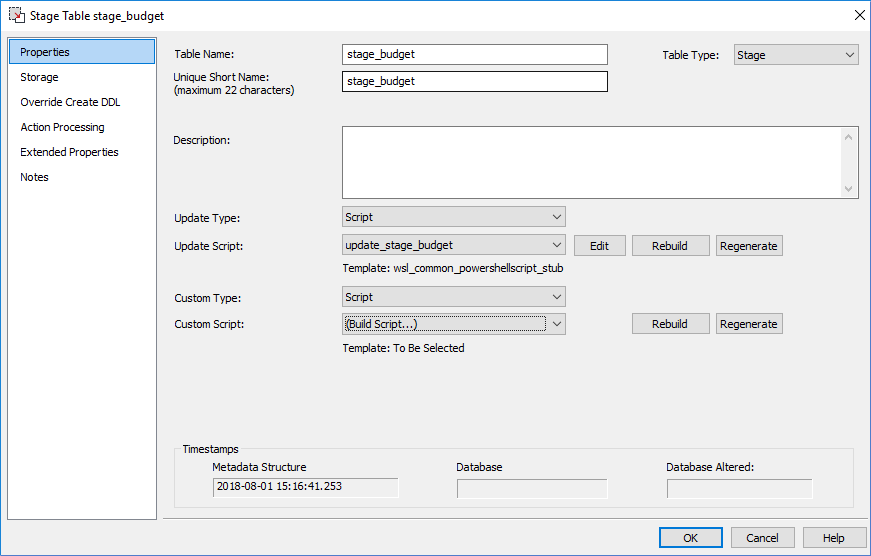Click inside the Table Name field
The image size is (871, 556).
pos(474,55)
